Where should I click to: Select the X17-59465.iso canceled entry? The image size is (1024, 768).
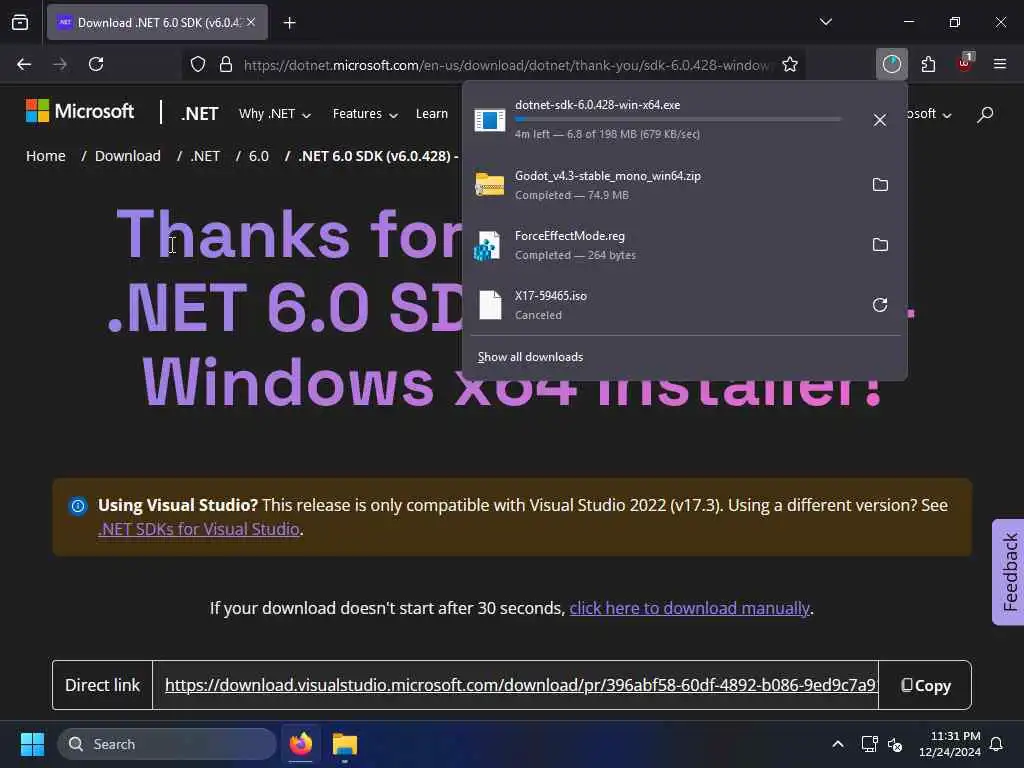click(x=663, y=305)
